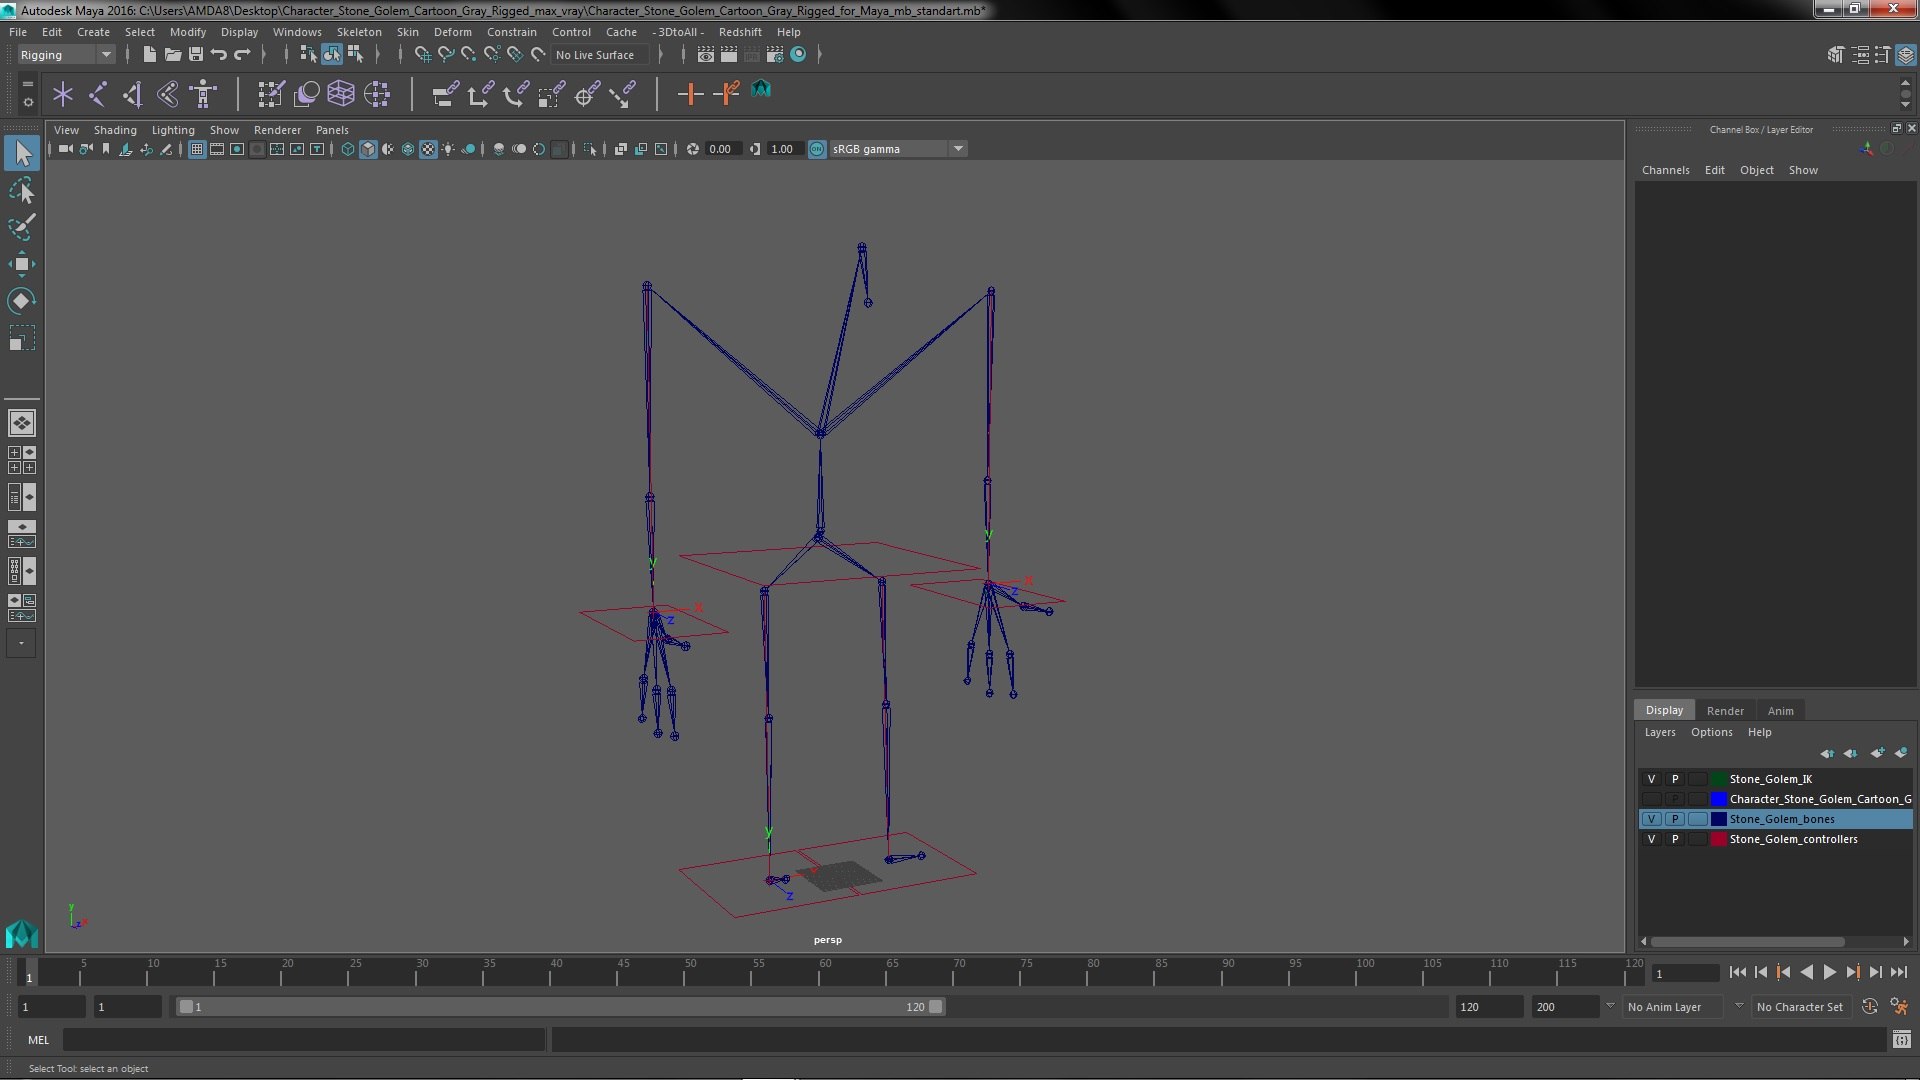Viewport: 1920px width, 1080px height.
Task: Toggle wireframe on shaded viewport button
Action: (408, 149)
